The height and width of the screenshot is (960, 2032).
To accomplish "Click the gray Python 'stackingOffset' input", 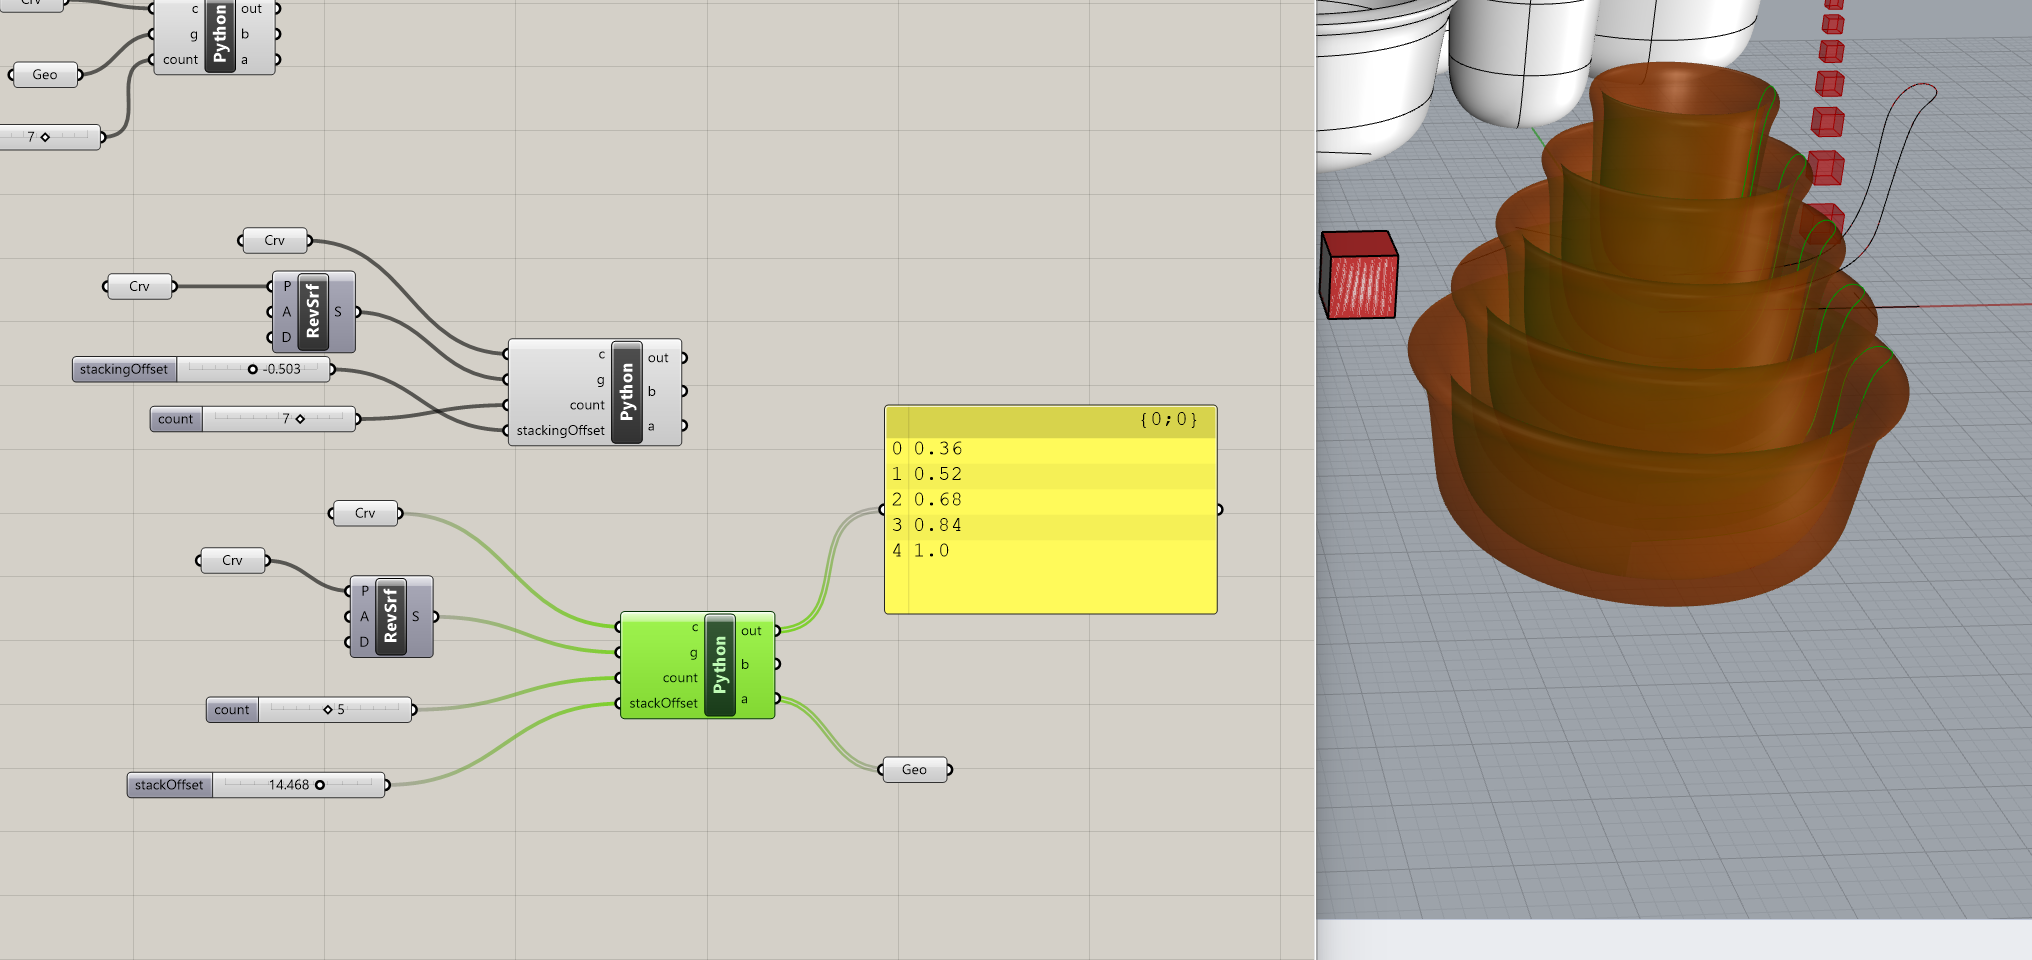I will [x=560, y=430].
